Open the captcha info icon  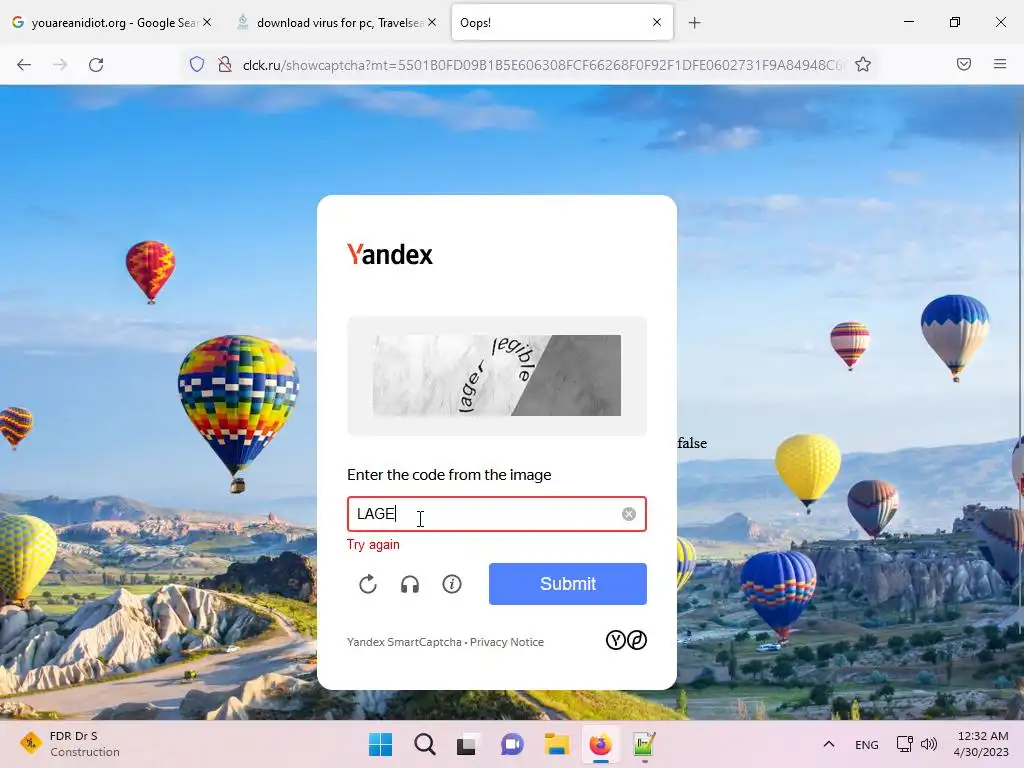pos(452,584)
